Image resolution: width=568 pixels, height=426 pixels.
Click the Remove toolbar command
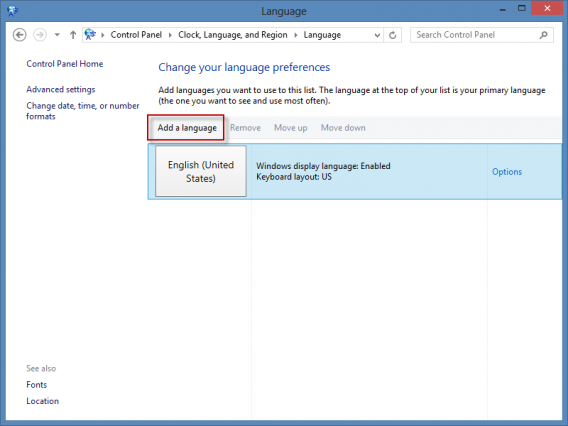click(x=245, y=128)
